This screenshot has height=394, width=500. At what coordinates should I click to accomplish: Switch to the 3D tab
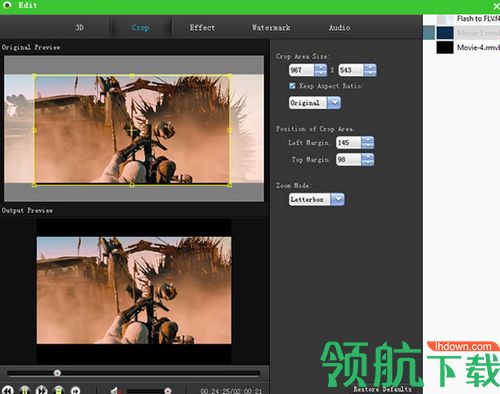coord(79,28)
